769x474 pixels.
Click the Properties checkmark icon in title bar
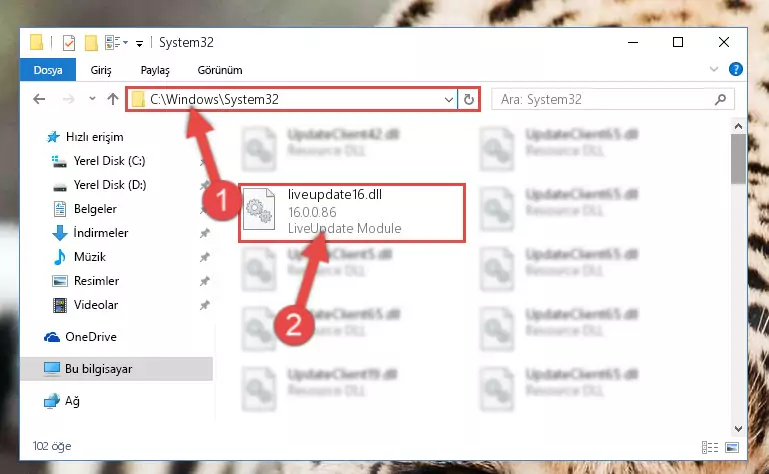pos(69,43)
